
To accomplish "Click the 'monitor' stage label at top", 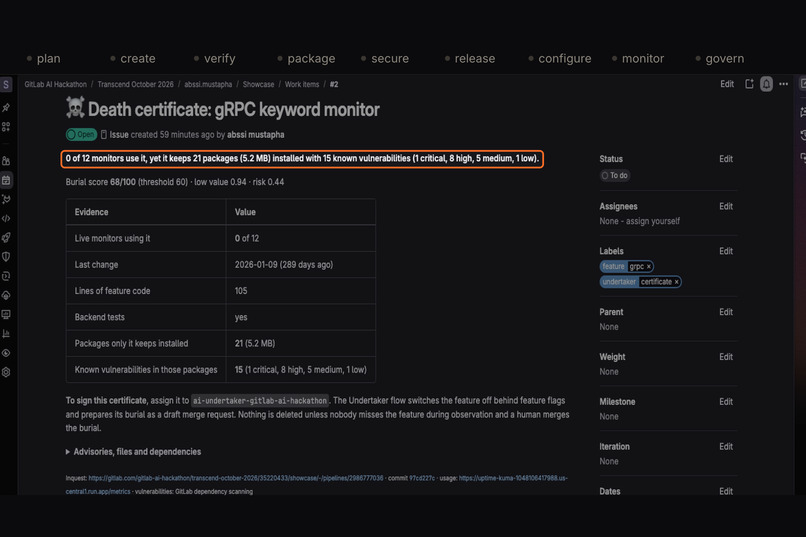I will pyautogui.click(x=643, y=59).
